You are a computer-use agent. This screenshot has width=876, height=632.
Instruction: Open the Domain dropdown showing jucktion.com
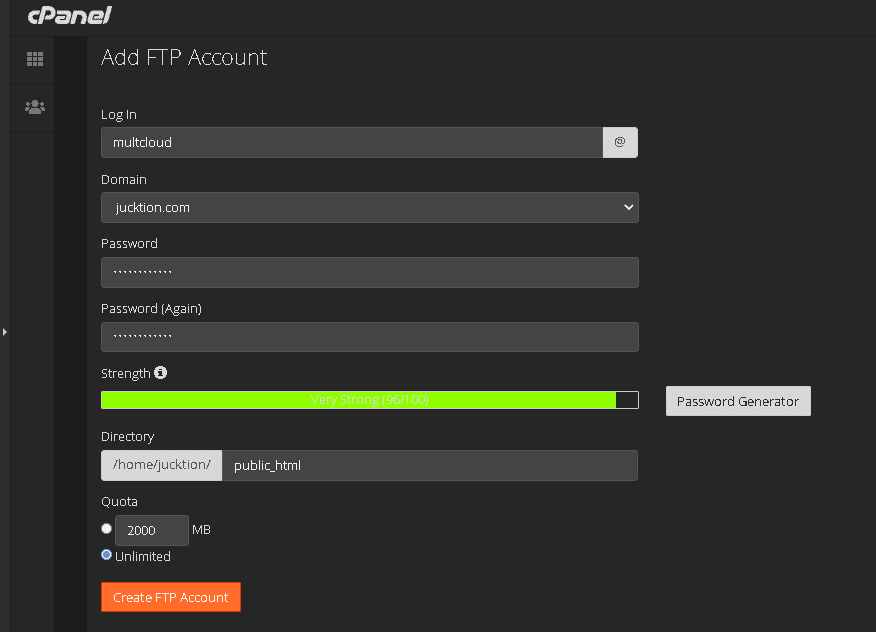click(x=370, y=207)
